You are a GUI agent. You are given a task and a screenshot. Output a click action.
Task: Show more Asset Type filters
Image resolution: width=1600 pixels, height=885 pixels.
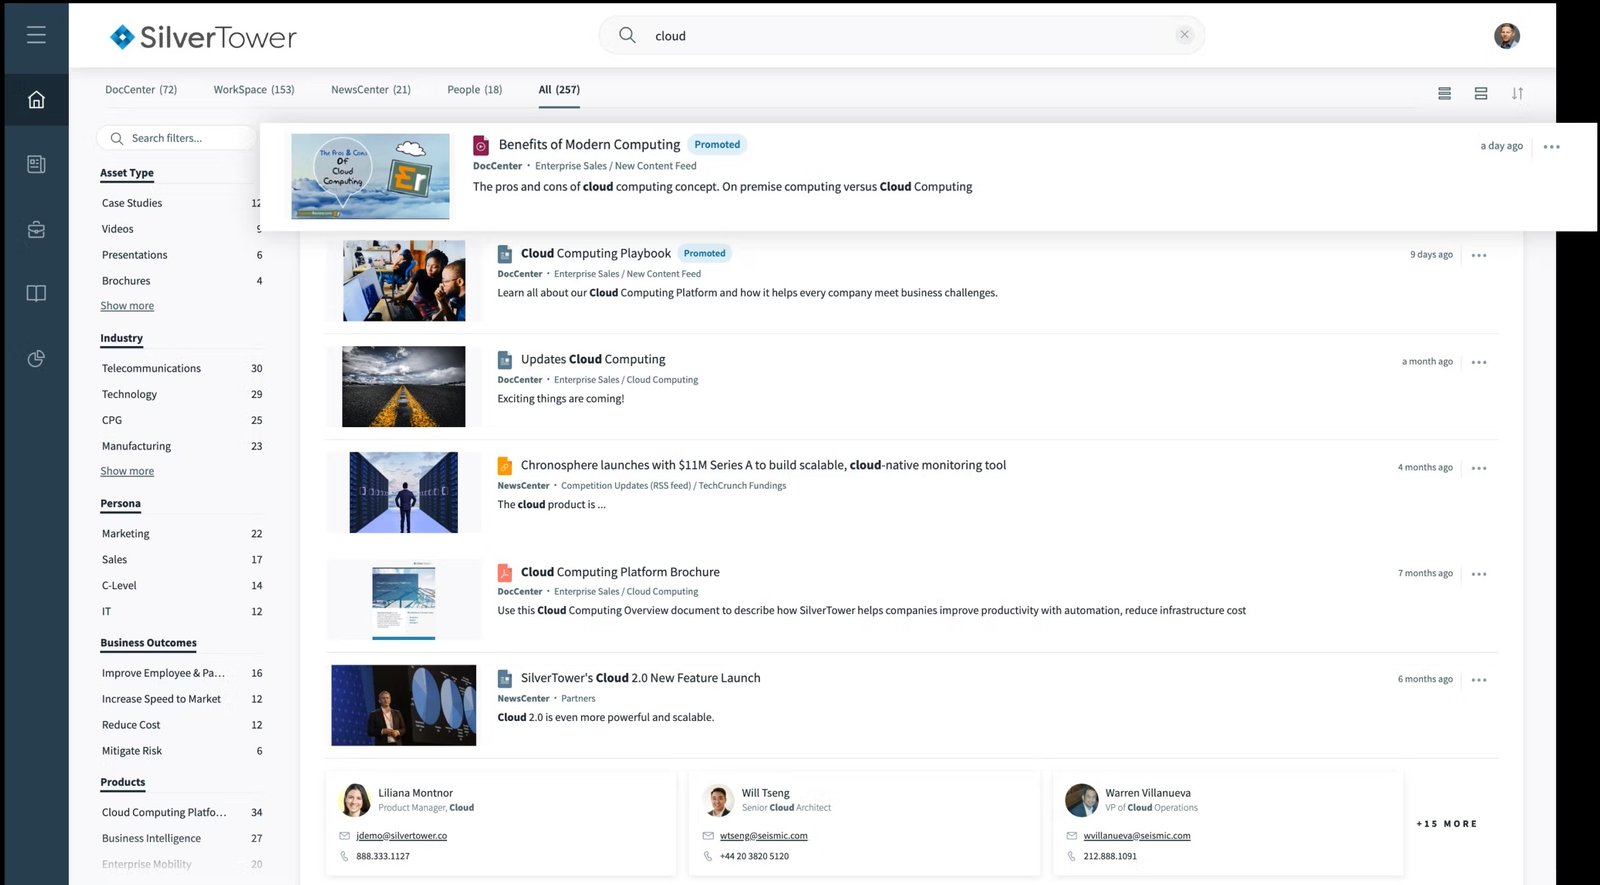(x=127, y=306)
